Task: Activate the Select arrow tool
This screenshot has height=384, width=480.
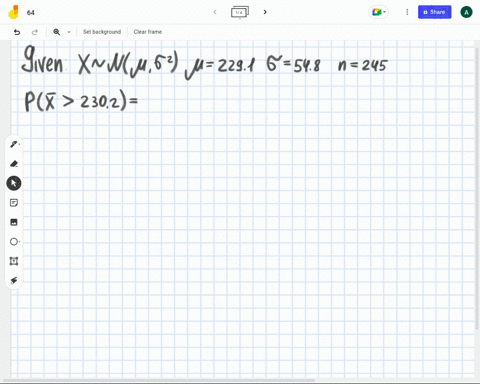Action: coord(14,183)
